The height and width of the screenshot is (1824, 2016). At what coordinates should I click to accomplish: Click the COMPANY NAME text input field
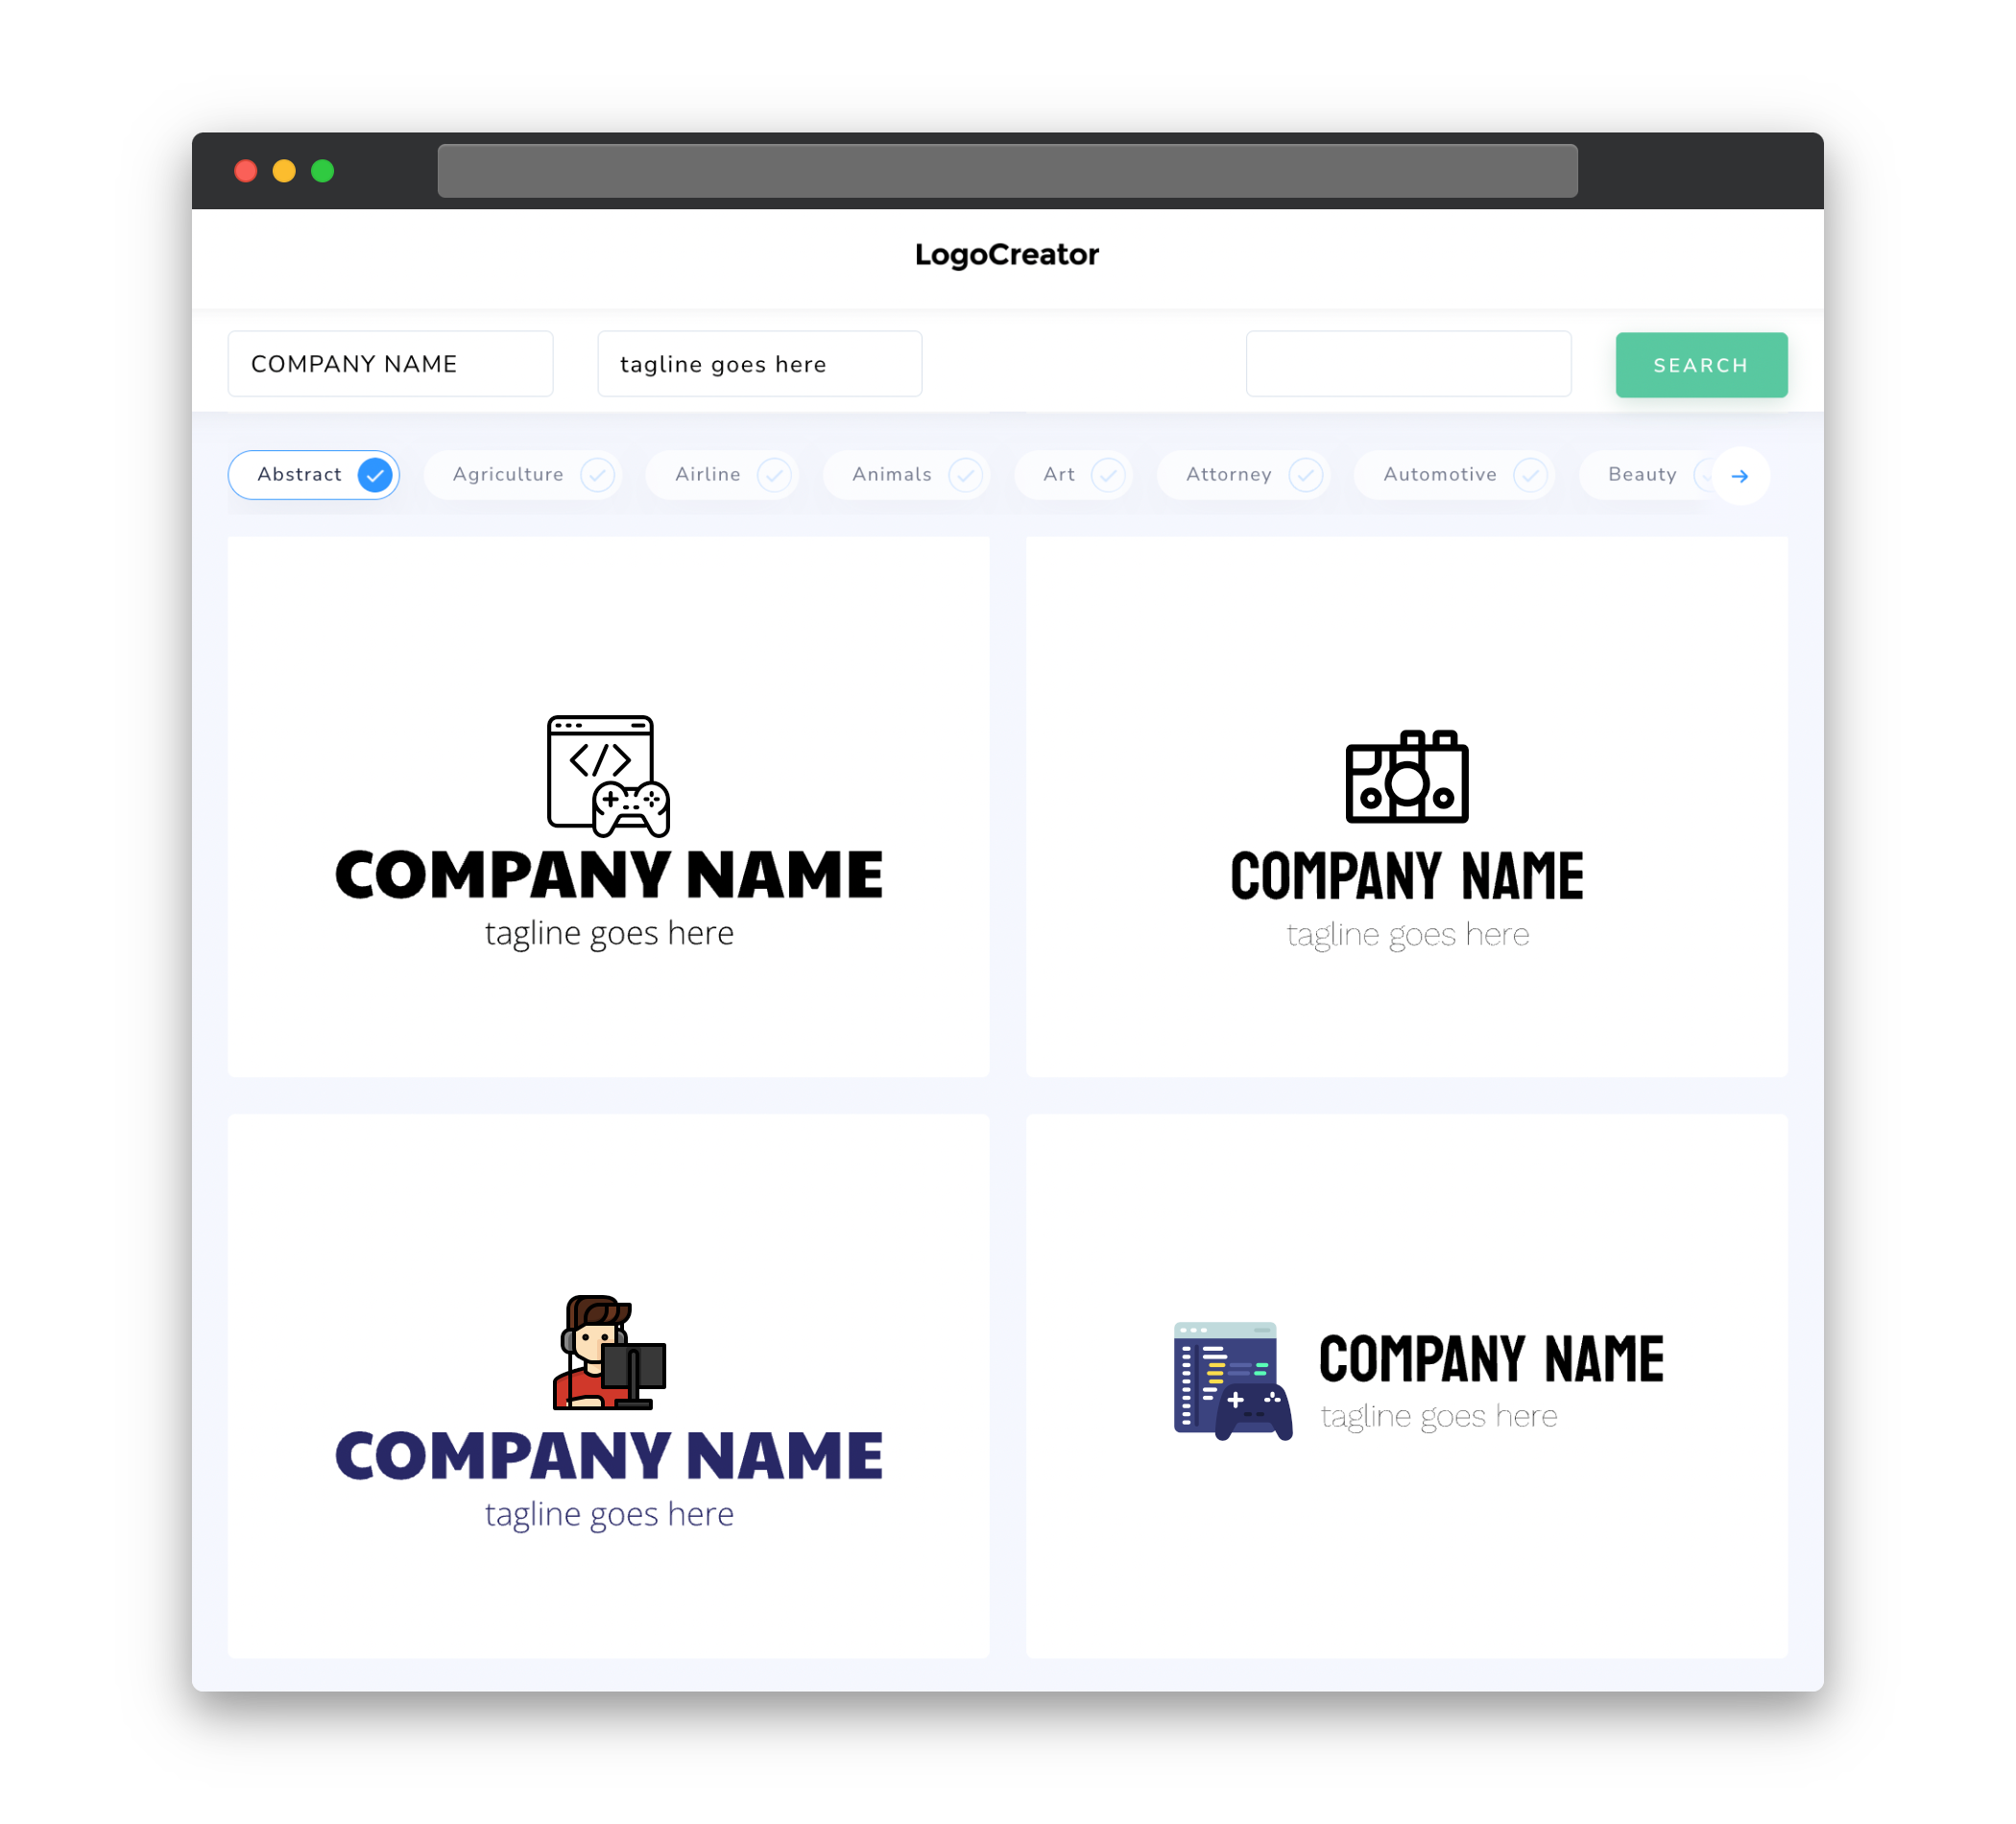394,364
